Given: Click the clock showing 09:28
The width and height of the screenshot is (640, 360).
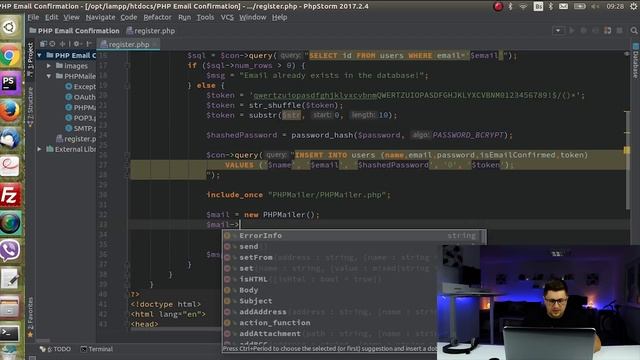Looking at the screenshot, I should pos(615,7).
